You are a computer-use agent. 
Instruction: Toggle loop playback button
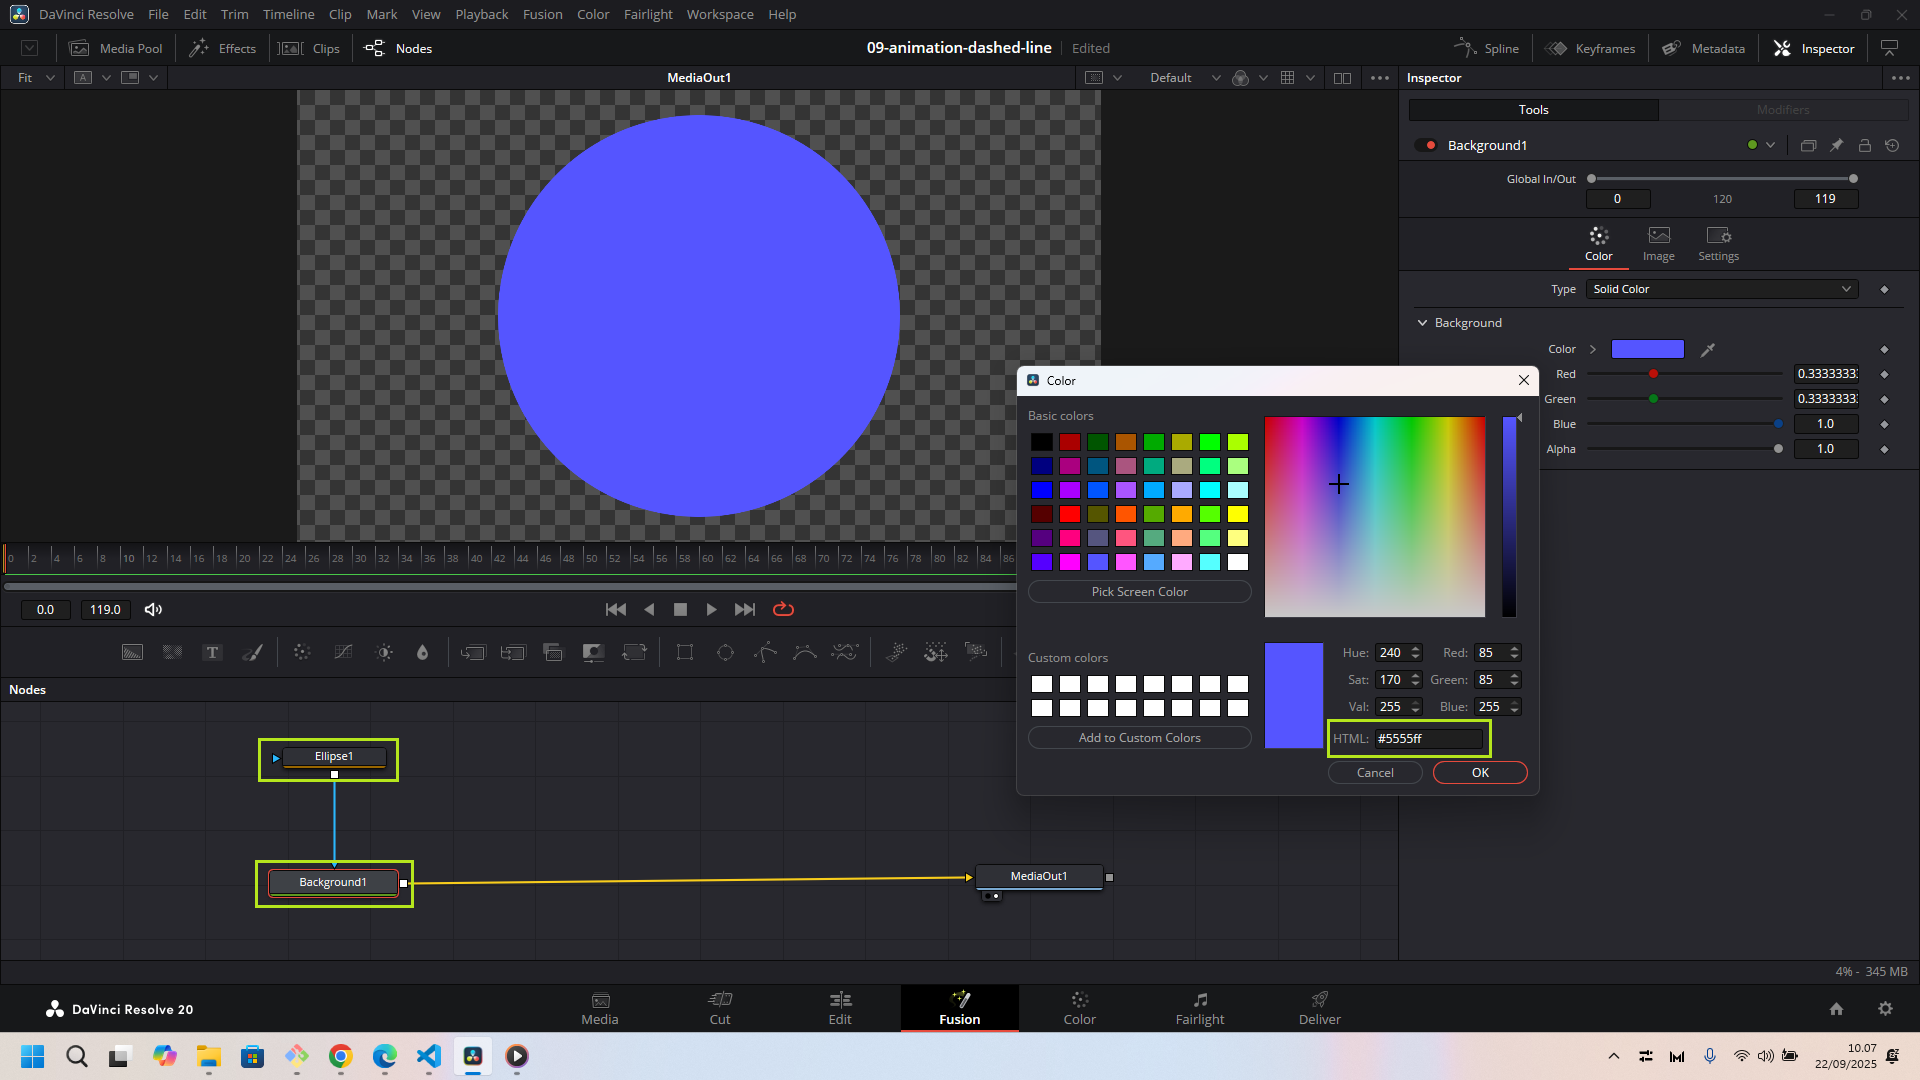(783, 609)
